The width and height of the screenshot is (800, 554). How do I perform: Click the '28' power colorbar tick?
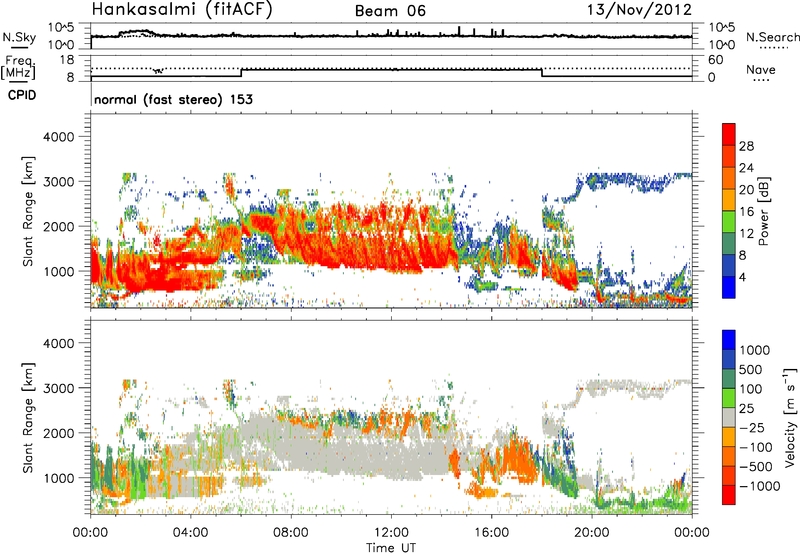pos(746,146)
